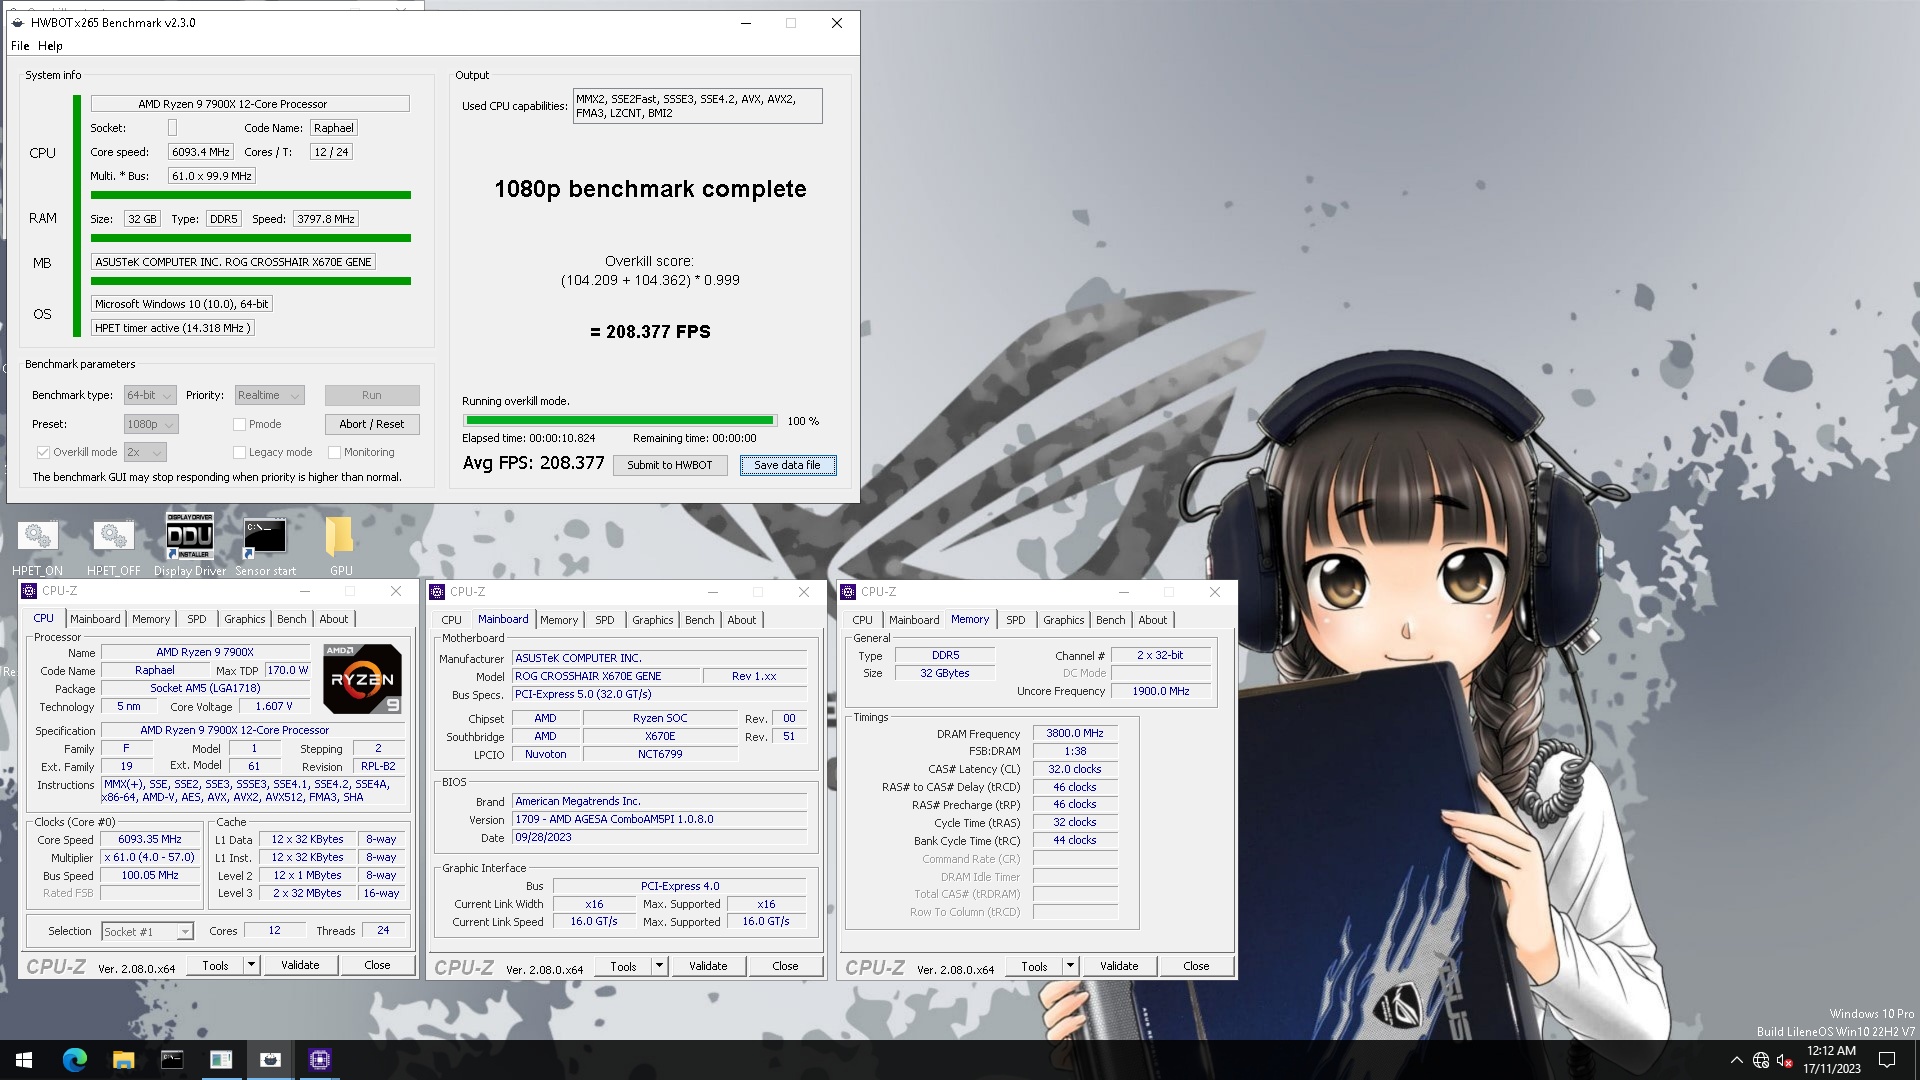Click CPU-Z icon in Memory window title bar
The height and width of the screenshot is (1080, 1920).
(x=848, y=592)
